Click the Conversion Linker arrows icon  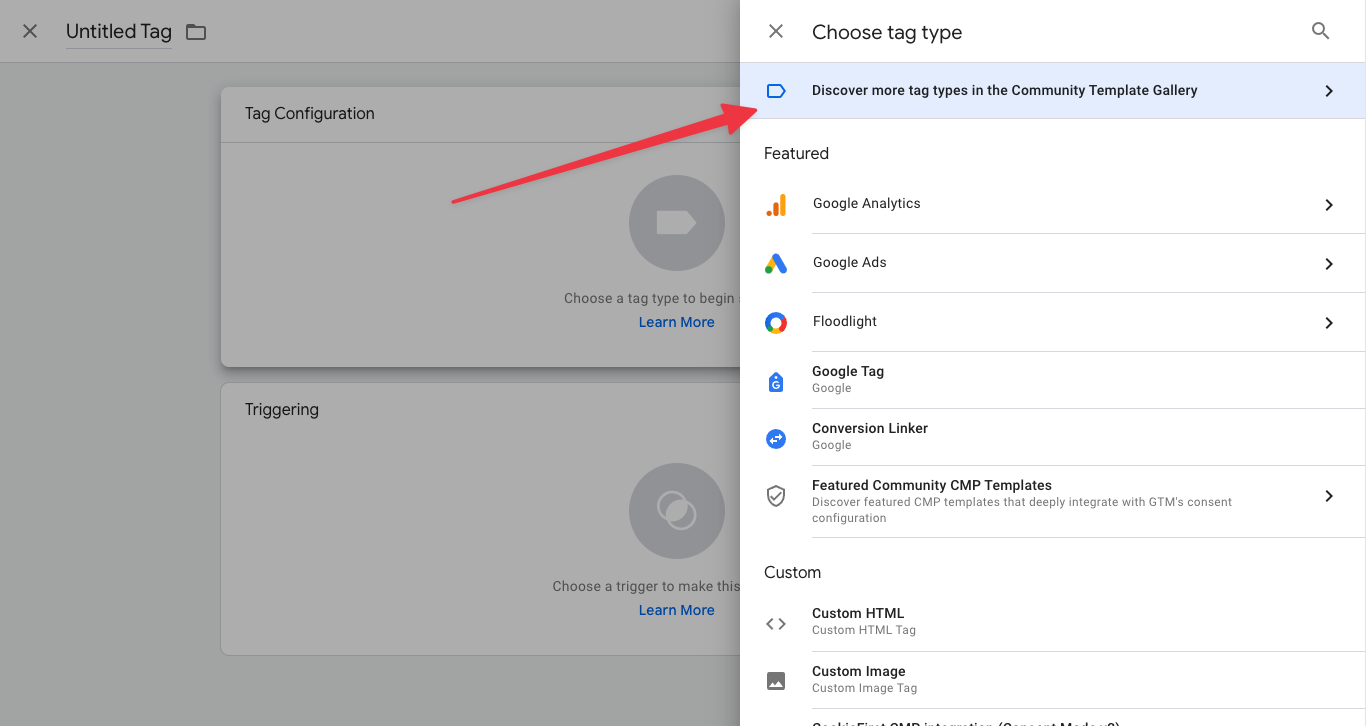pos(776,438)
